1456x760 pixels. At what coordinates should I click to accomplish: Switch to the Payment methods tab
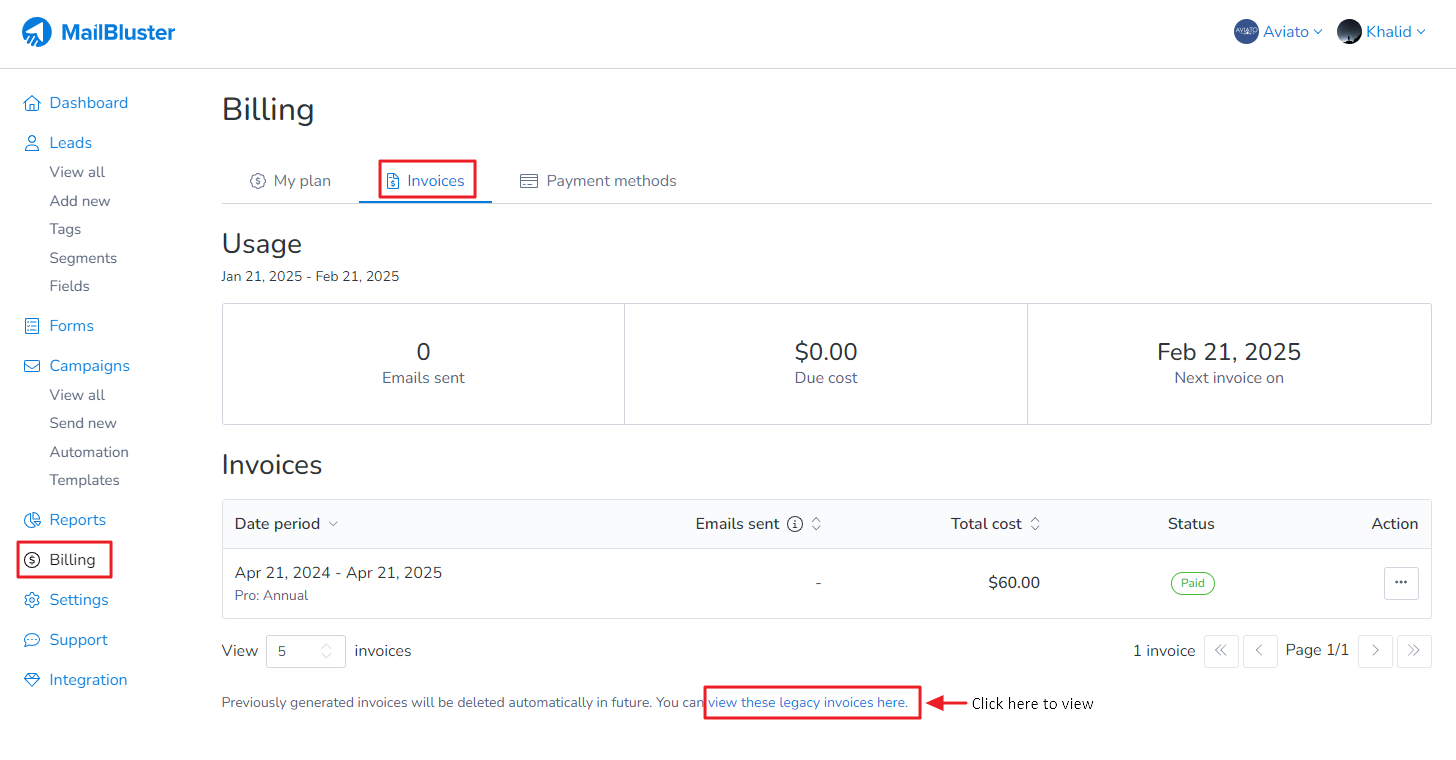click(598, 181)
